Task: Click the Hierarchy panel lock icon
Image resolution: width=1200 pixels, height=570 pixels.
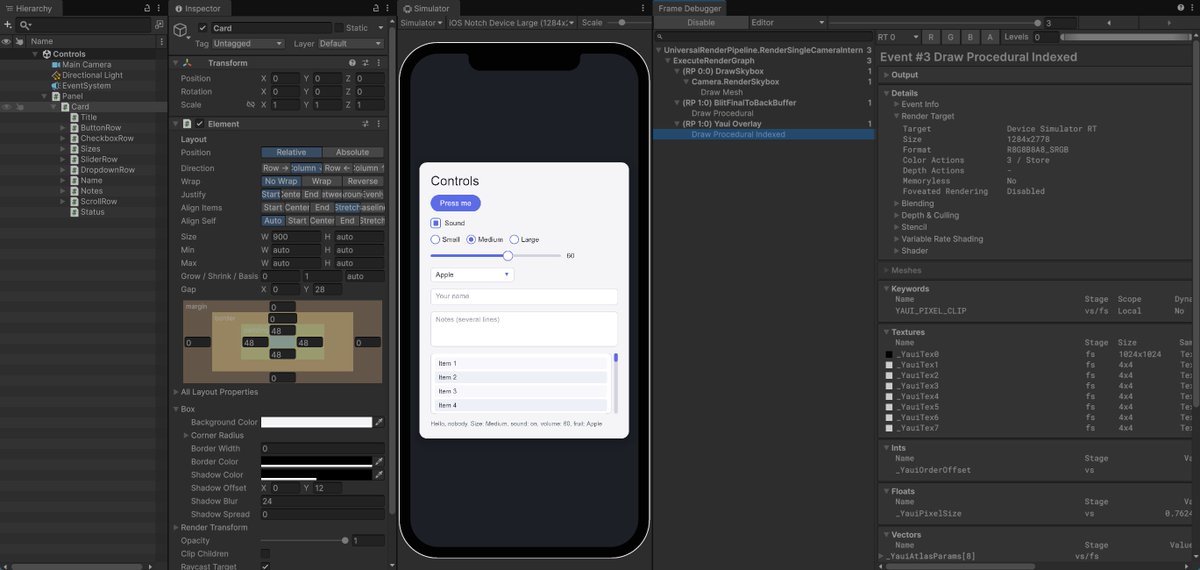Action: (147, 8)
